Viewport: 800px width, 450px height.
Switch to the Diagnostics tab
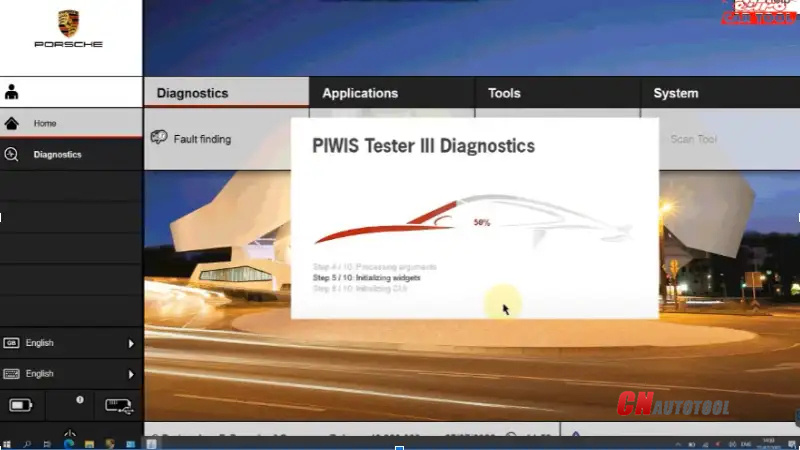226,93
